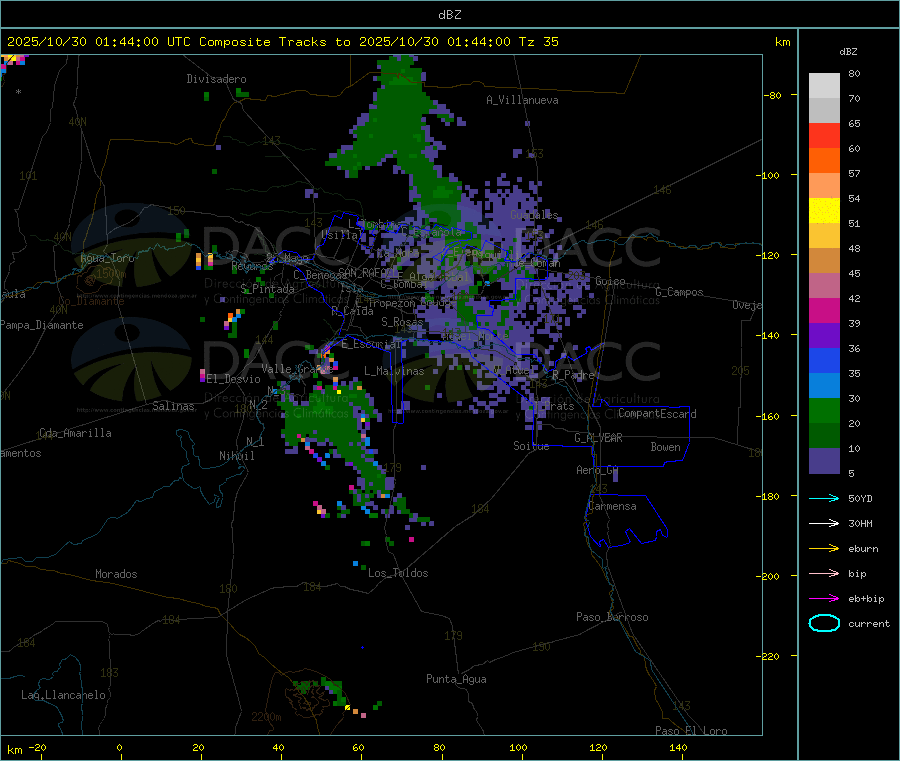Click the Lag.Llancanelo map label
This screenshot has height=761, width=900.
(63, 695)
